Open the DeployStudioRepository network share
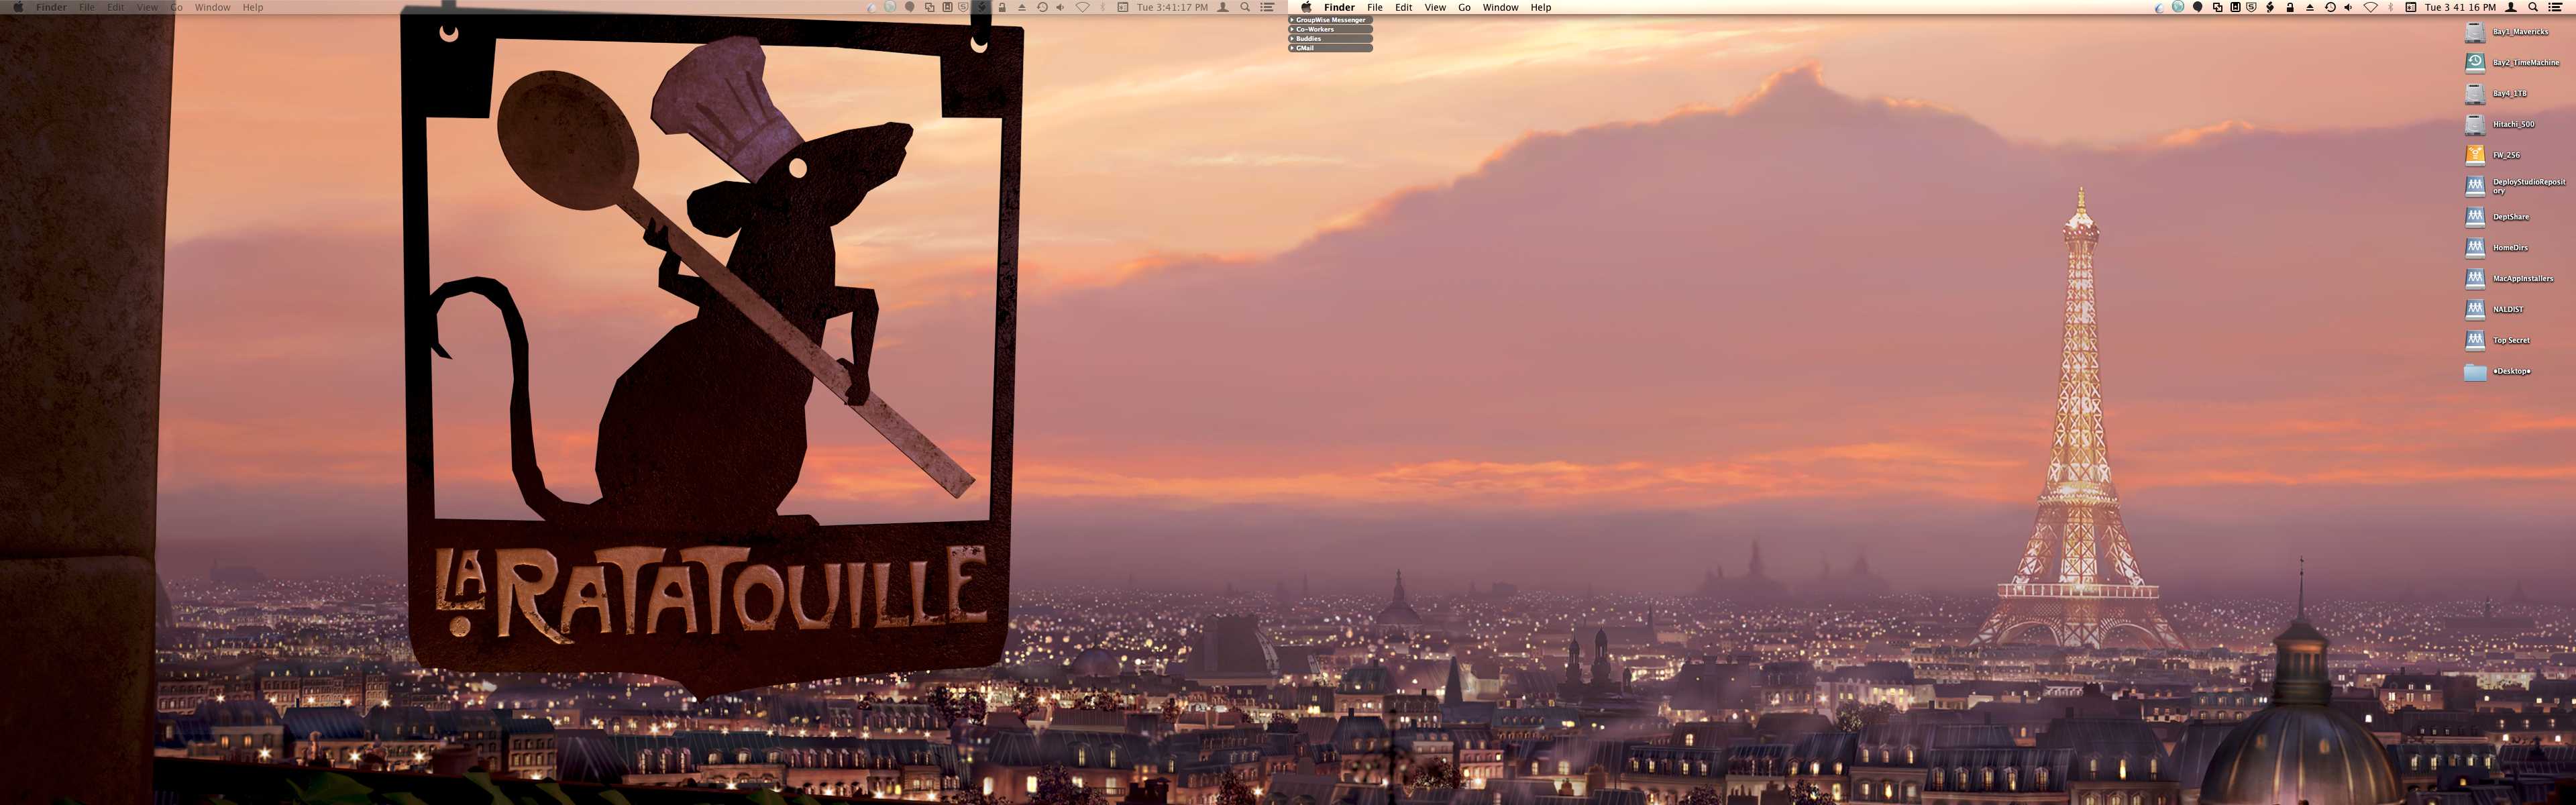The image size is (2576, 805). 2475,186
